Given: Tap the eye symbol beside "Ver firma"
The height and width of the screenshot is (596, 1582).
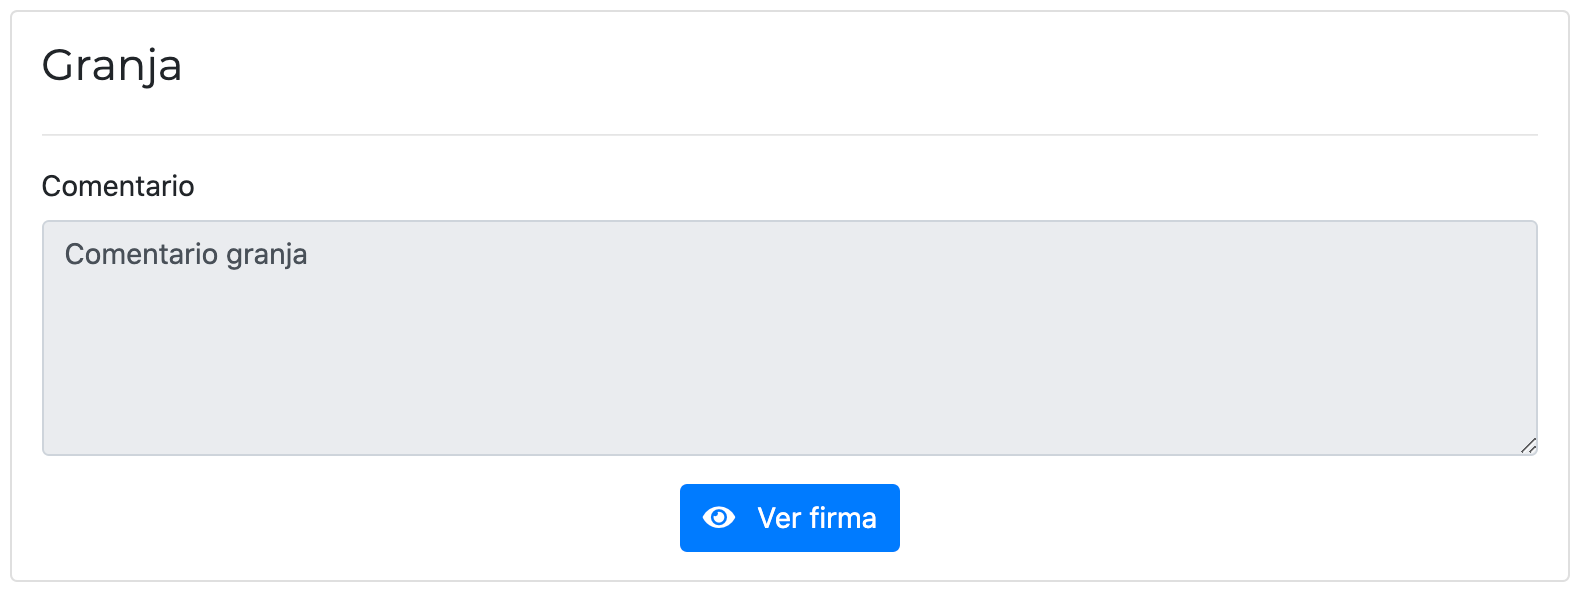Looking at the screenshot, I should (719, 517).
